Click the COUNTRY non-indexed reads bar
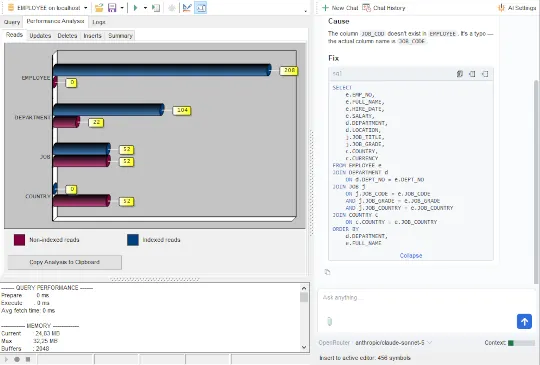The height and width of the screenshot is (365, 540). [x=82, y=201]
